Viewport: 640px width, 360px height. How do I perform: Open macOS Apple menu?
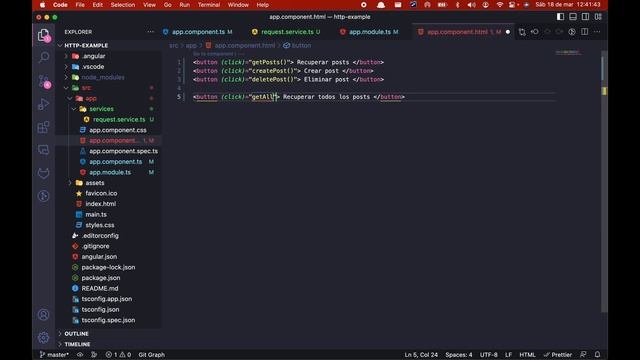pos(42,5)
